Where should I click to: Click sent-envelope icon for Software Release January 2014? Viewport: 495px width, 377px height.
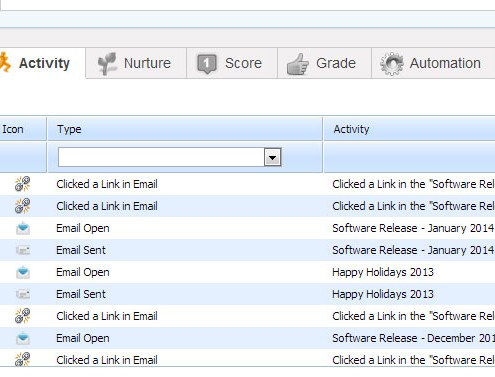23,250
